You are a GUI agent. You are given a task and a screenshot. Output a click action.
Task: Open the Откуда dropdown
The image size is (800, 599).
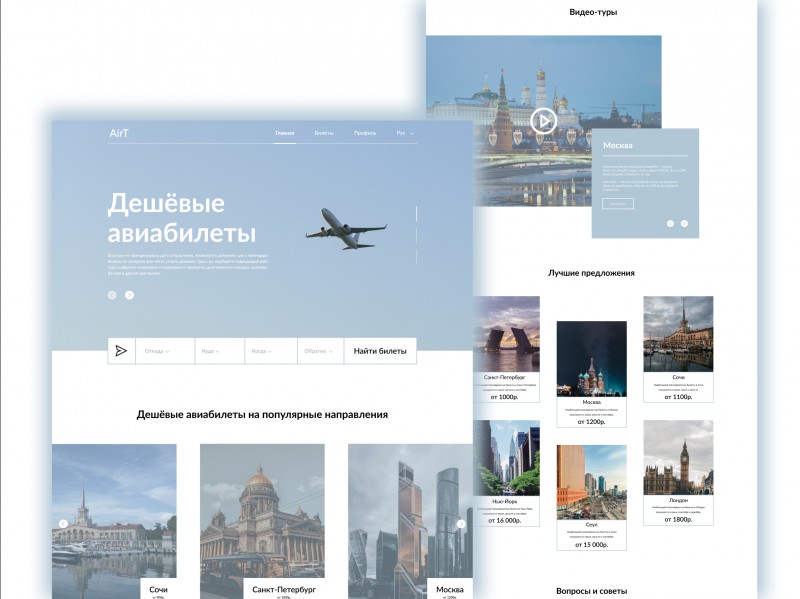coord(165,351)
